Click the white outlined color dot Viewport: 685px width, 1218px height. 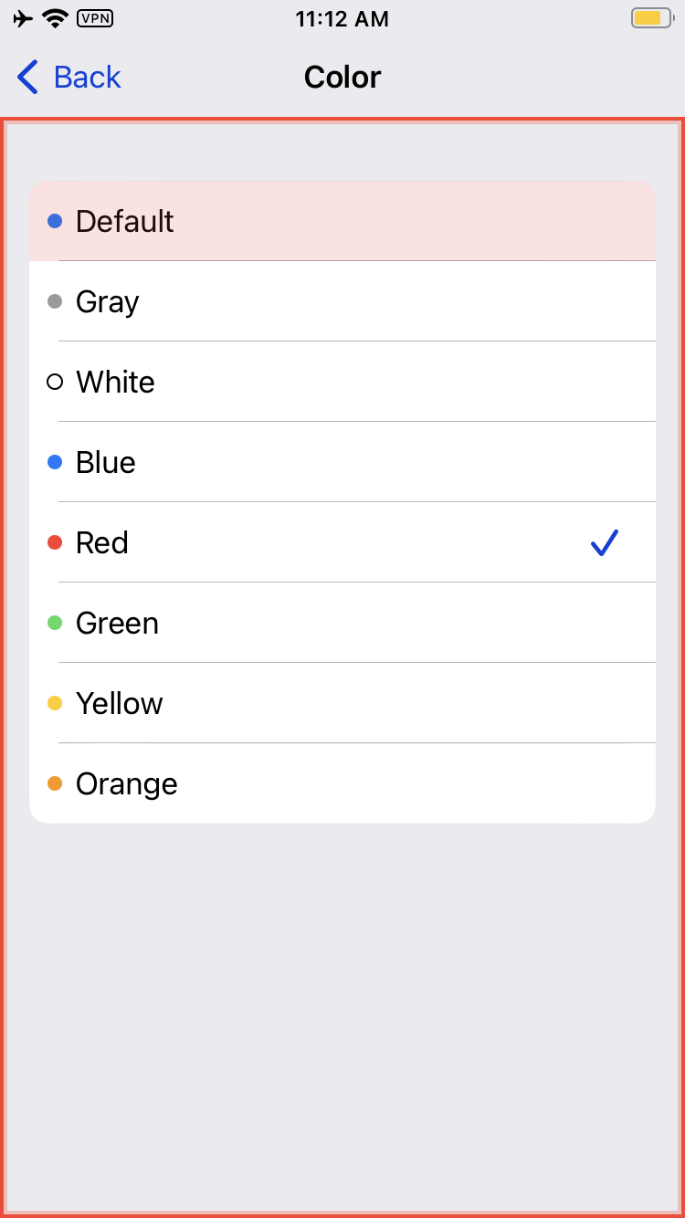55,382
